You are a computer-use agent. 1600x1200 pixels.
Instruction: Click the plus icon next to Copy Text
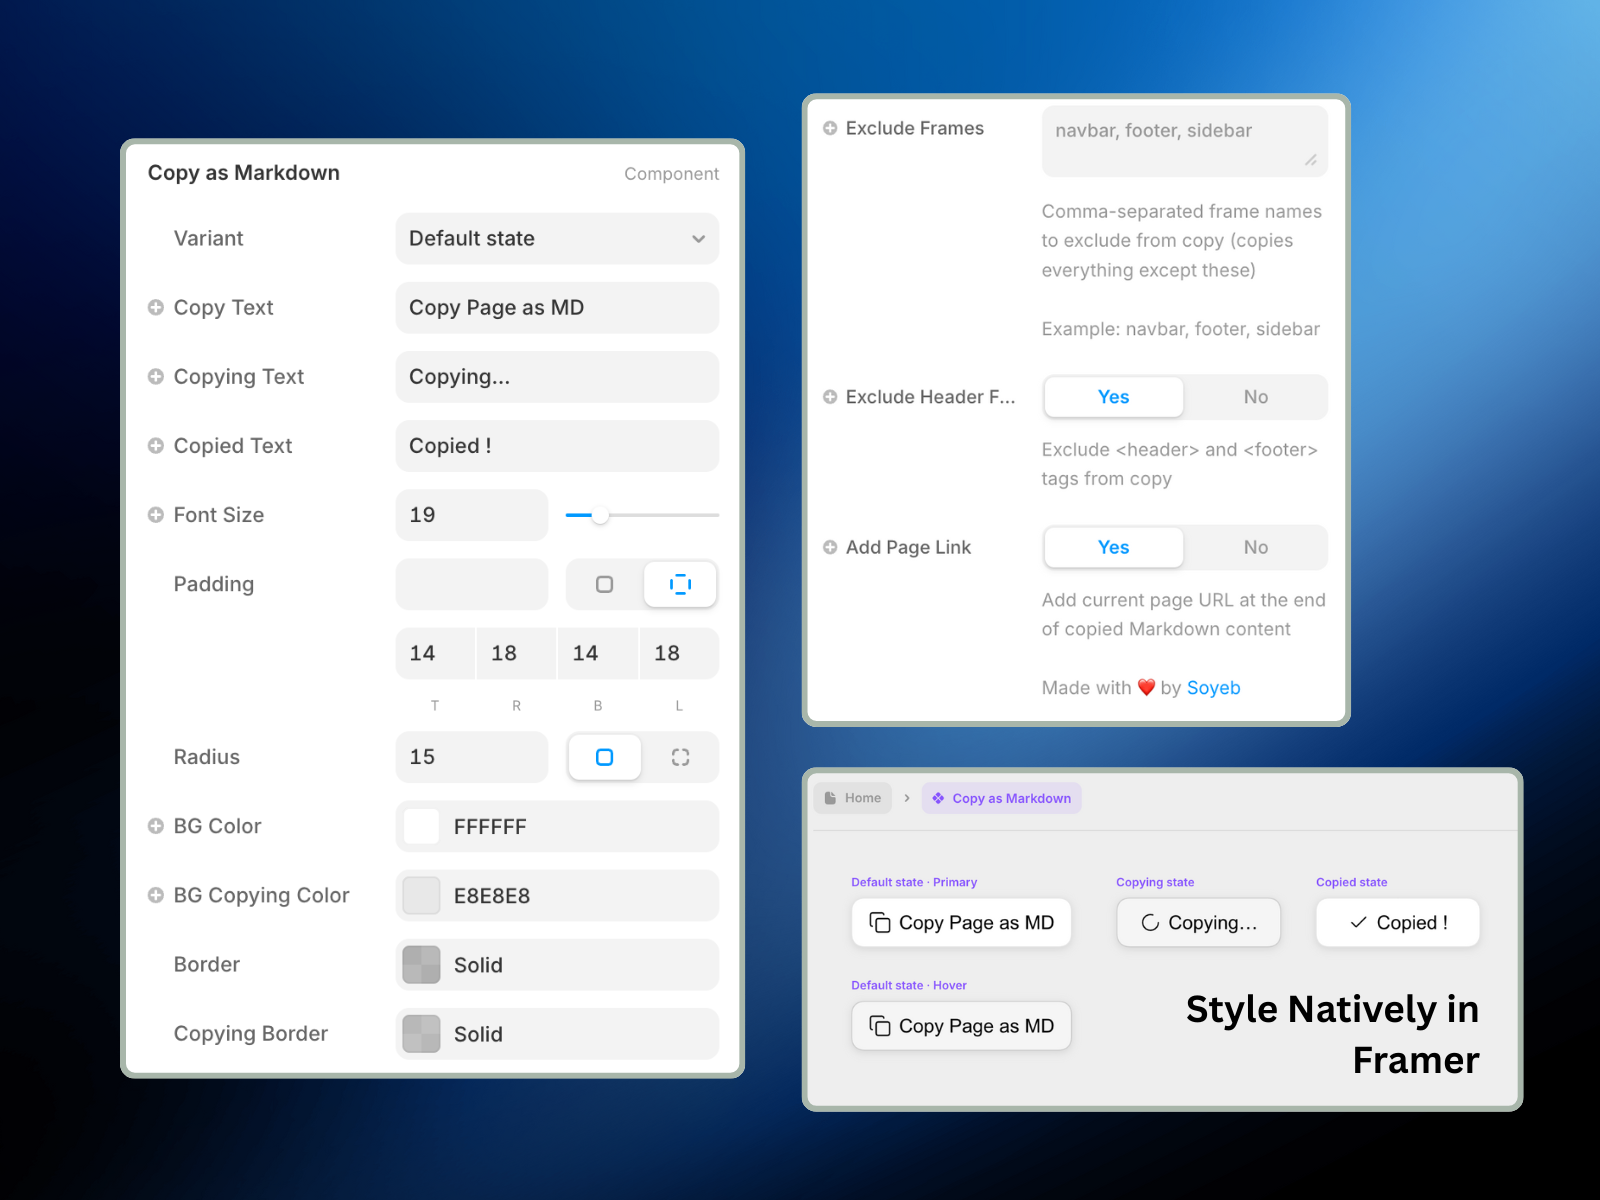tap(157, 307)
